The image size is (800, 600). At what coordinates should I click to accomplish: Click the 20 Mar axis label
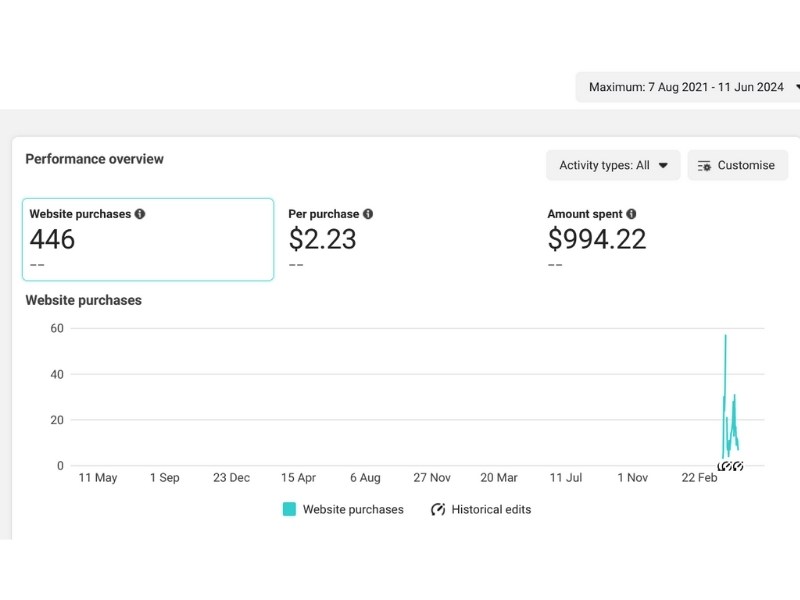point(498,478)
